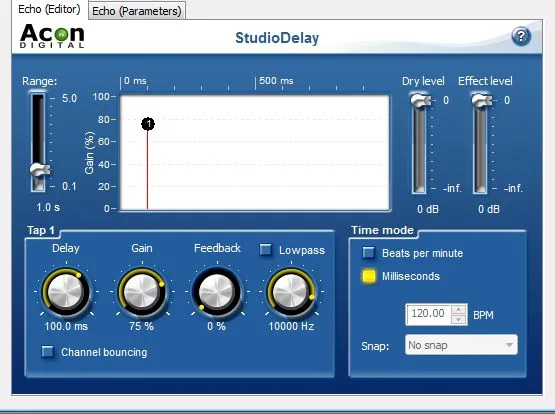Enable the Lowpass checkbox
Viewport: 555px width, 414px height.
pyautogui.click(x=265, y=250)
